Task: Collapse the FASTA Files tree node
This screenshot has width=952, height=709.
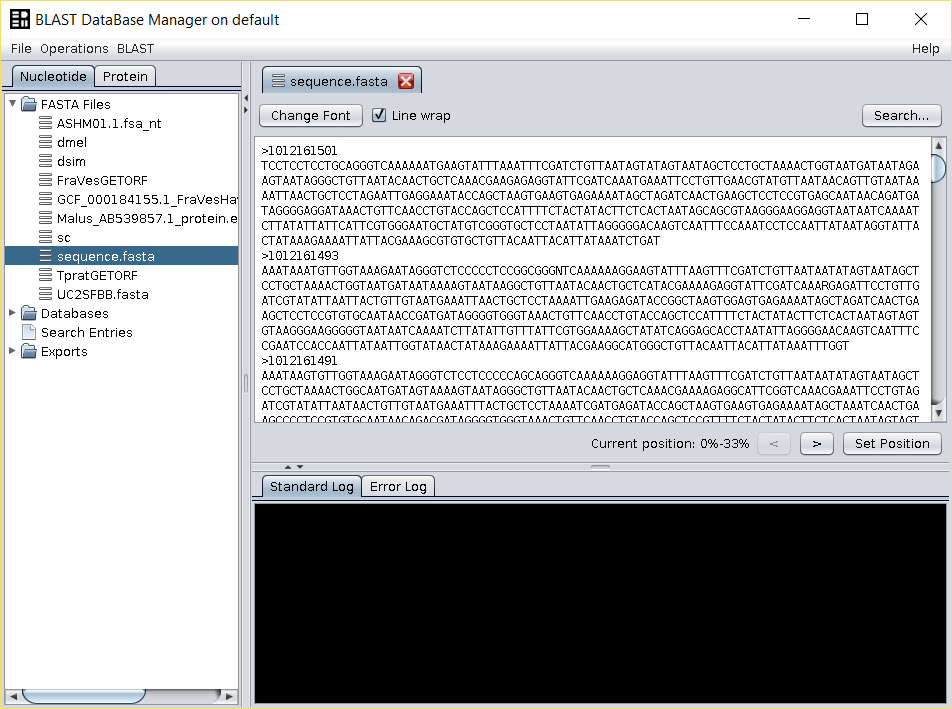Action: [13, 104]
